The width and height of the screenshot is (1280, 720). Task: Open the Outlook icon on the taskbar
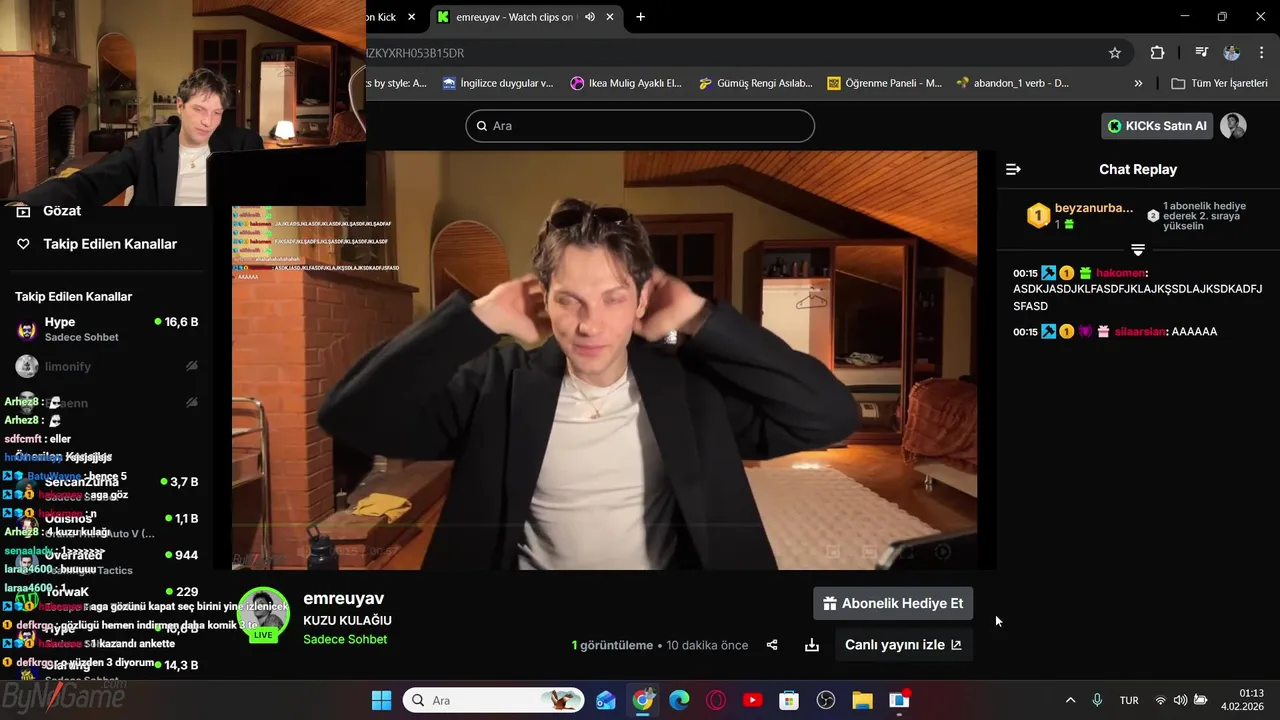pos(605,700)
